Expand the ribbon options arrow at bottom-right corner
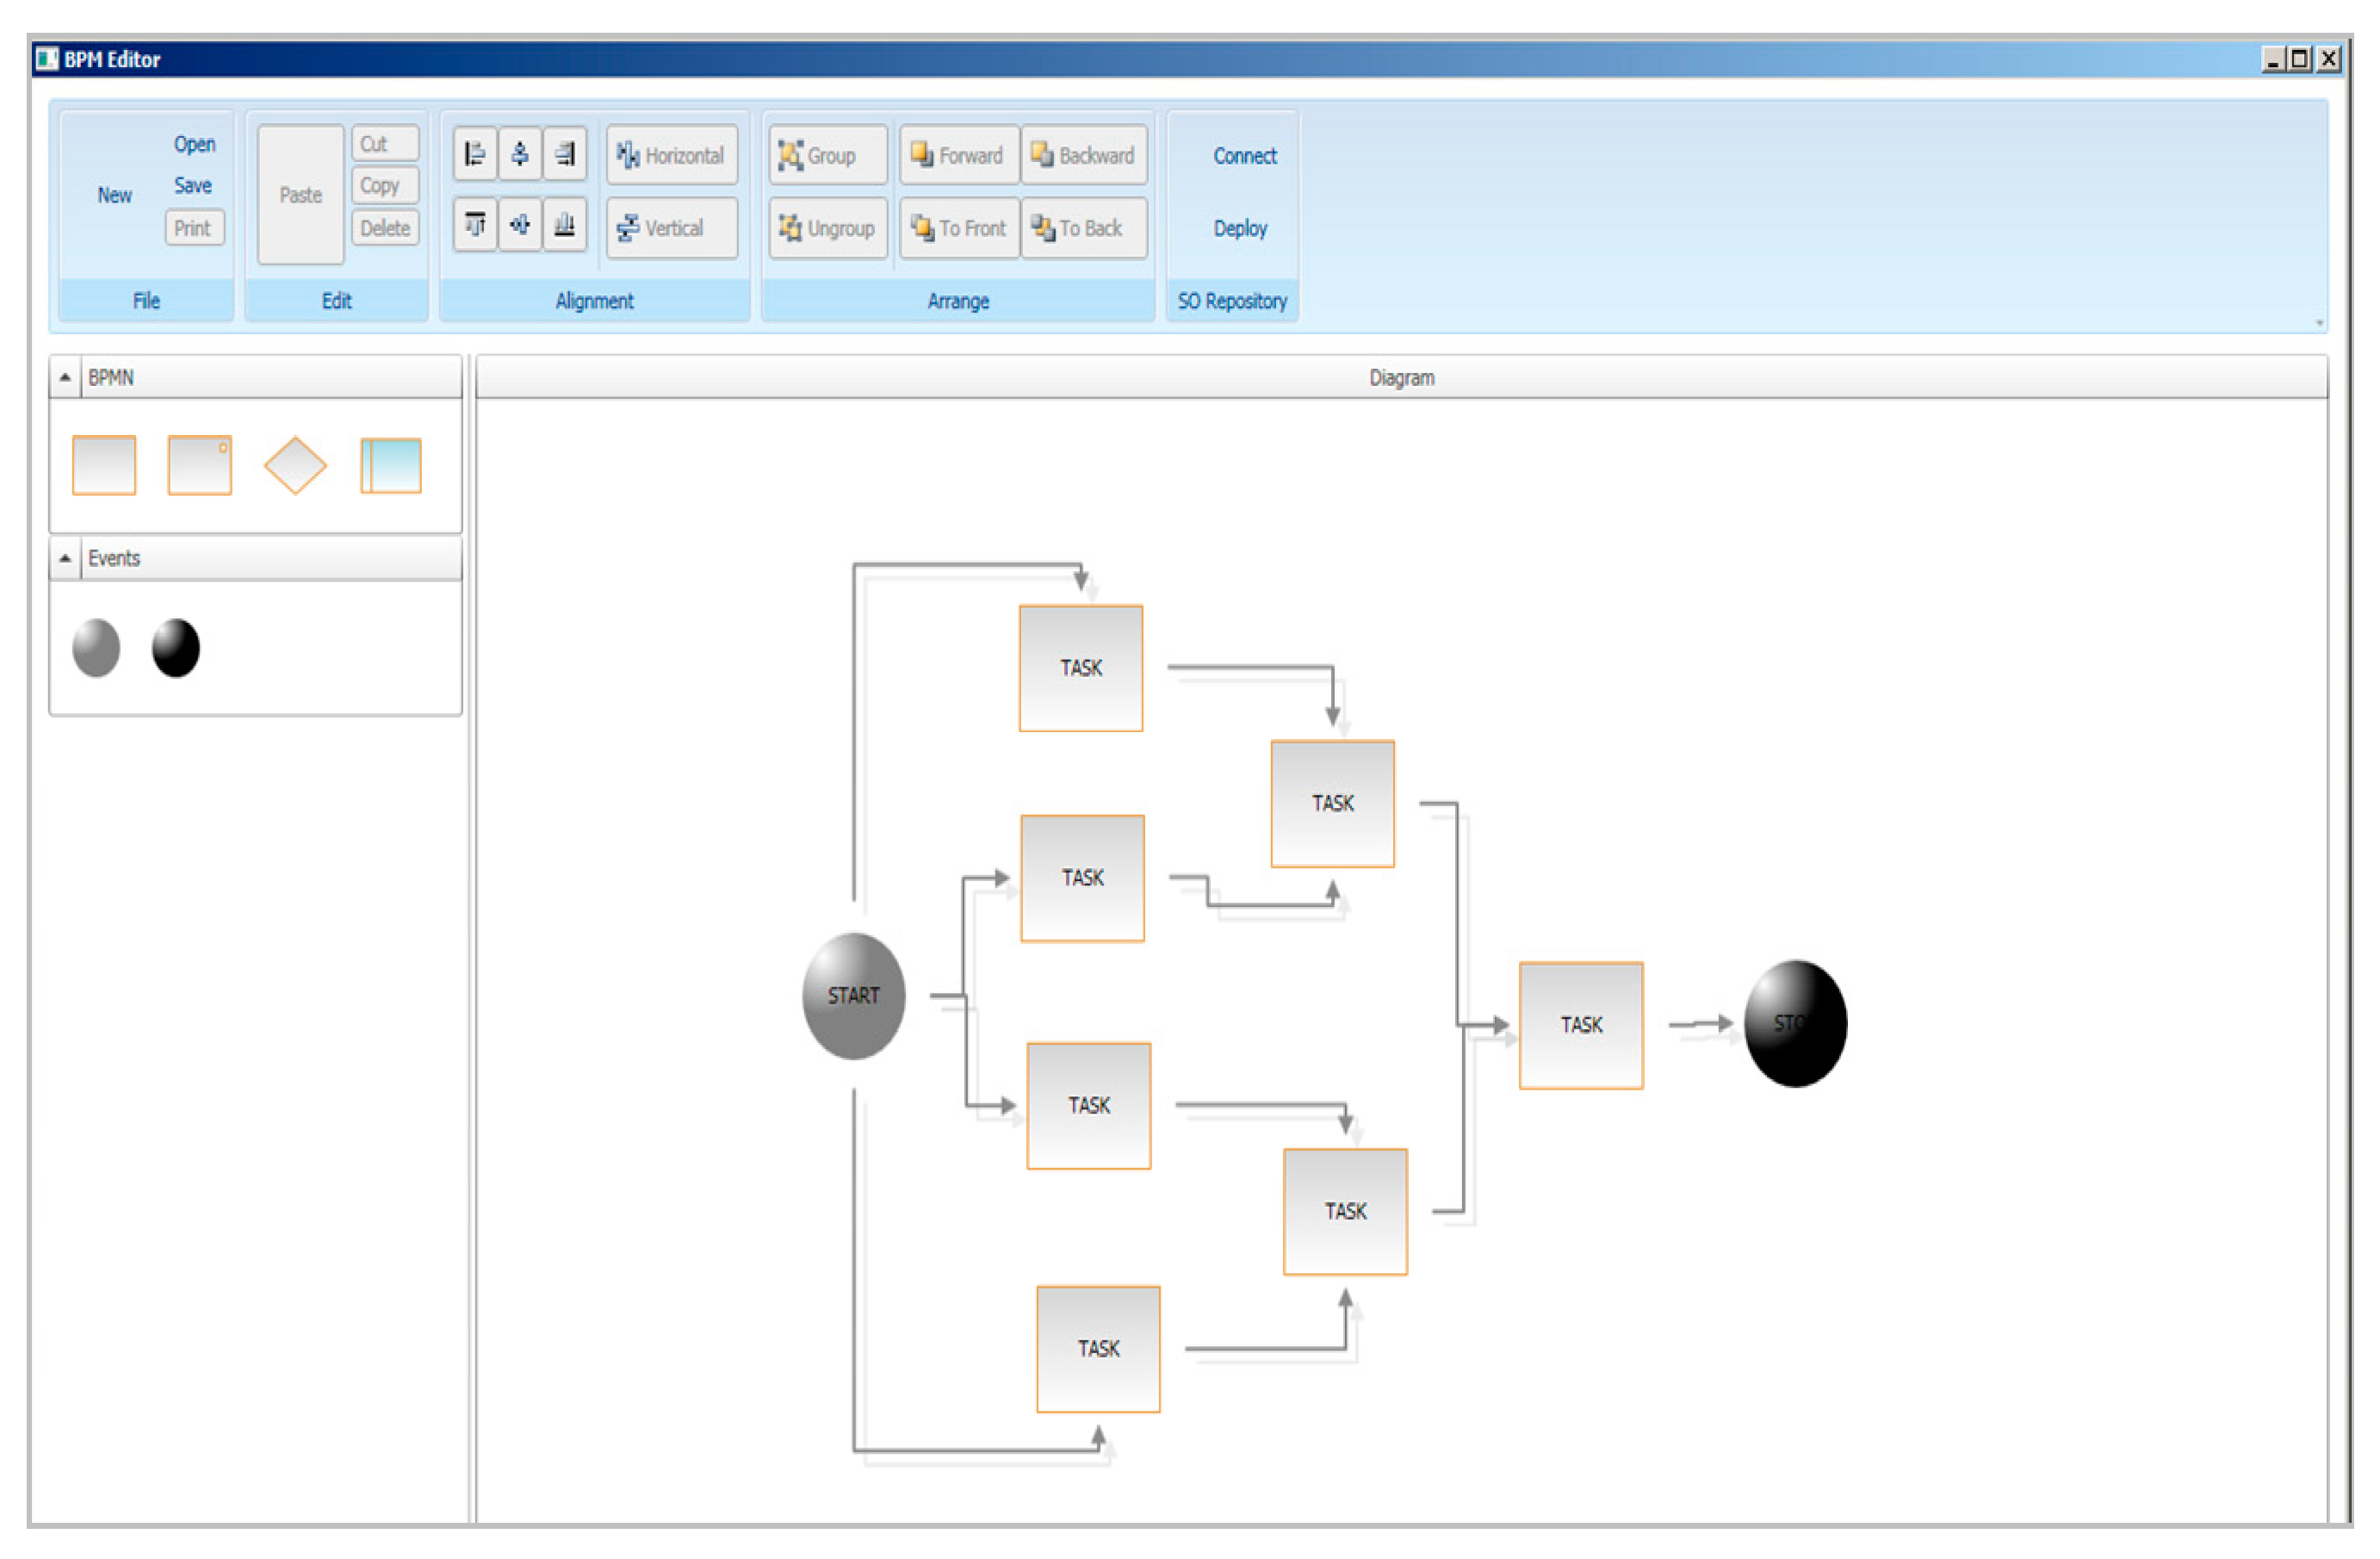Viewport: 2380px width, 1559px height. (x=2319, y=323)
